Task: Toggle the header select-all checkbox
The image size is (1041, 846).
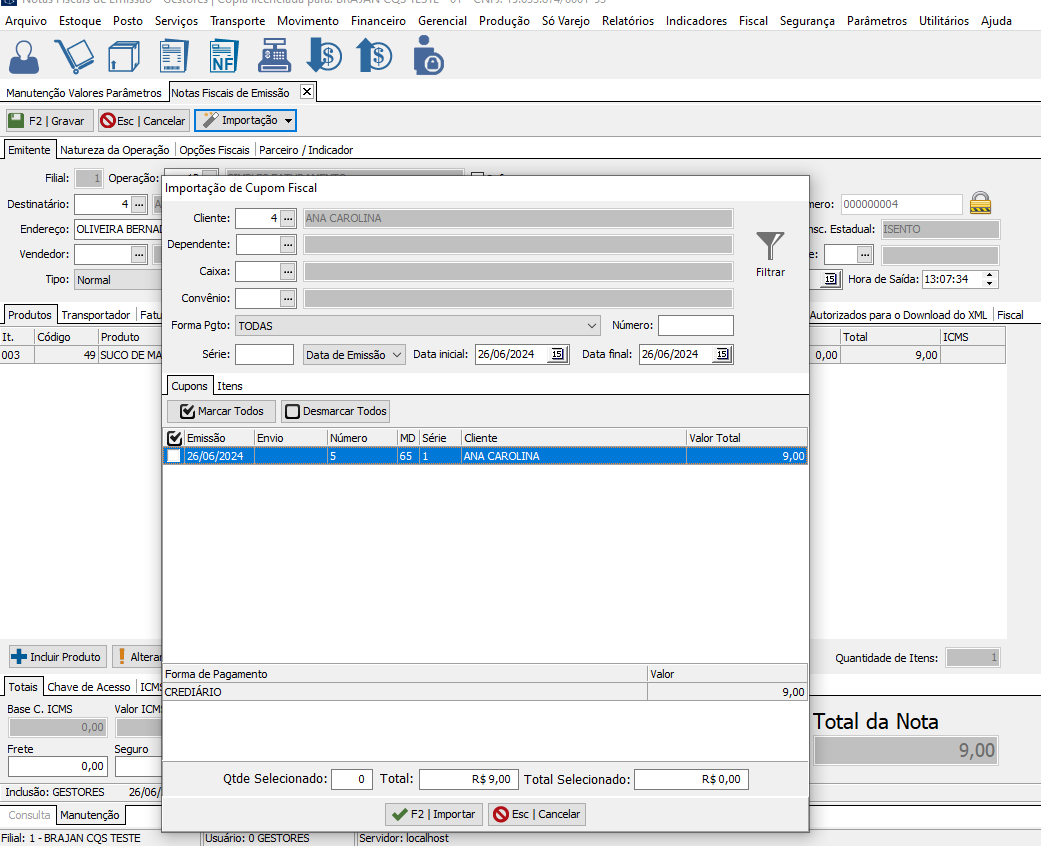Action: (x=174, y=438)
